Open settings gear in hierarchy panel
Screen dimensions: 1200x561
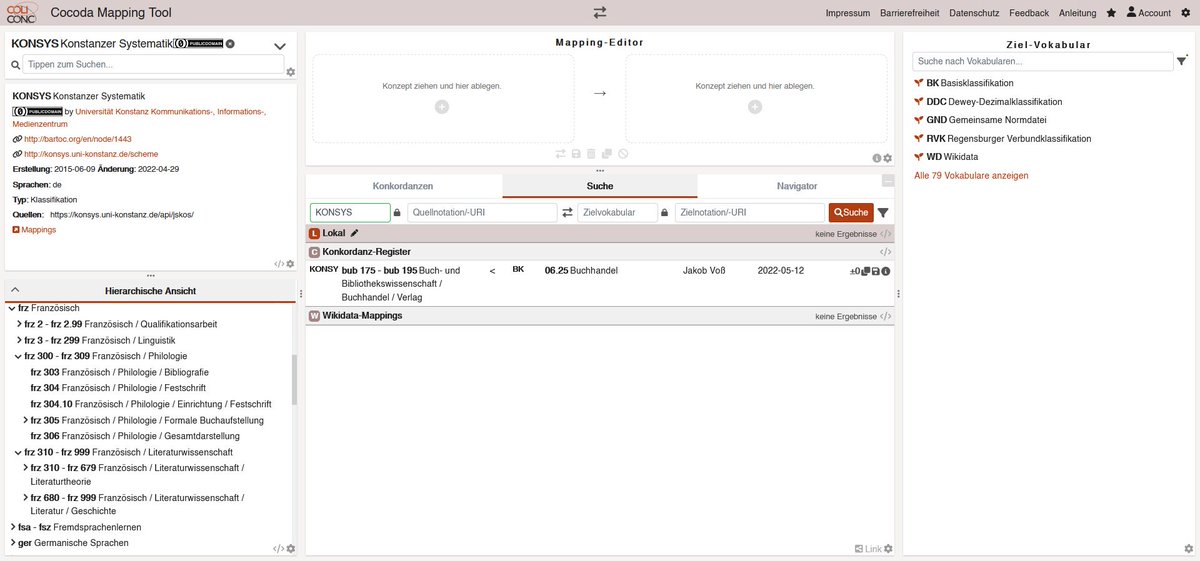pos(291,548)
